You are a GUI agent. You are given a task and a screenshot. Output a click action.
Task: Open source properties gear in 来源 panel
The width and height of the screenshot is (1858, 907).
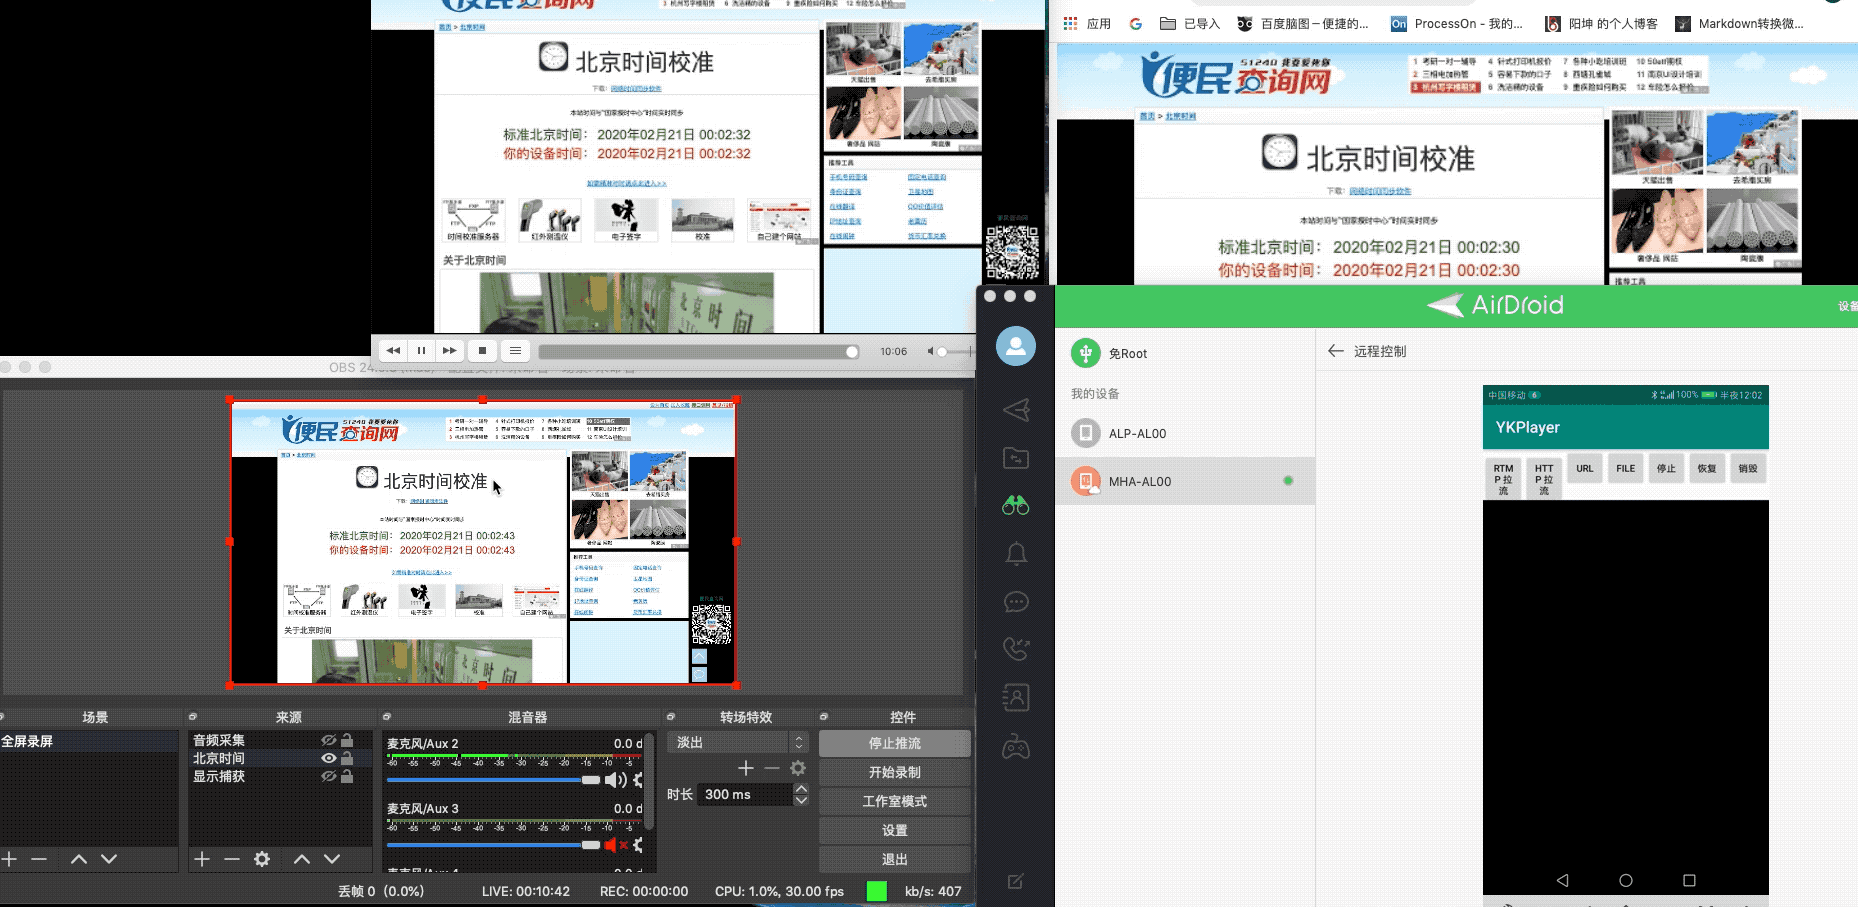point(262,859)
